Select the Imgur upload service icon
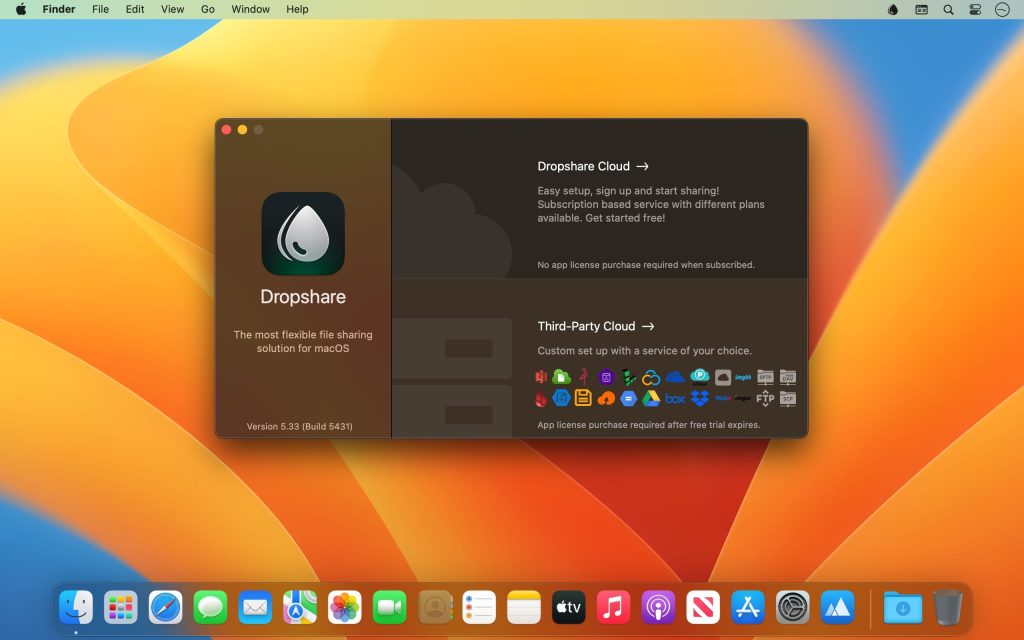 (742, 399)
